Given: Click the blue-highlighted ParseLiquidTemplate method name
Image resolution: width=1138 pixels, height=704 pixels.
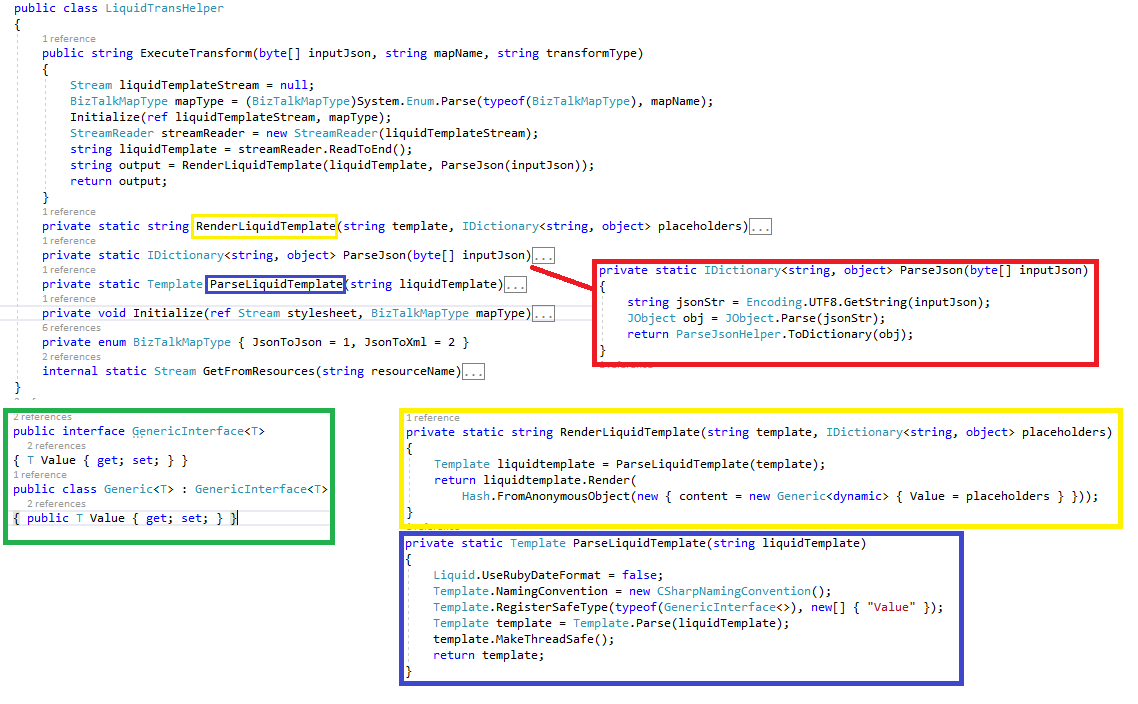Looking at the screenshot, I should (x=276, y=283).
